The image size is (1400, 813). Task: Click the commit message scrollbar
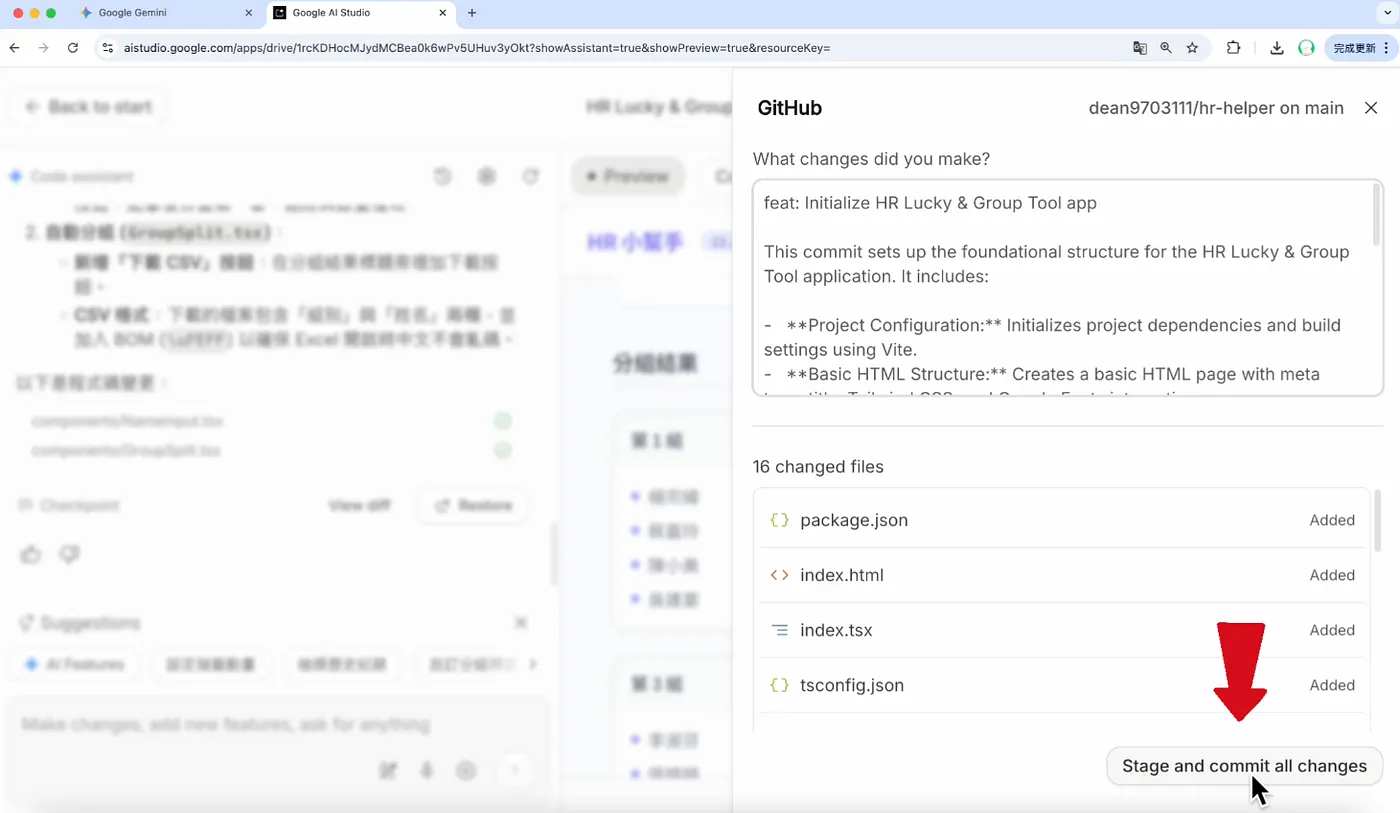point(1377,215)
